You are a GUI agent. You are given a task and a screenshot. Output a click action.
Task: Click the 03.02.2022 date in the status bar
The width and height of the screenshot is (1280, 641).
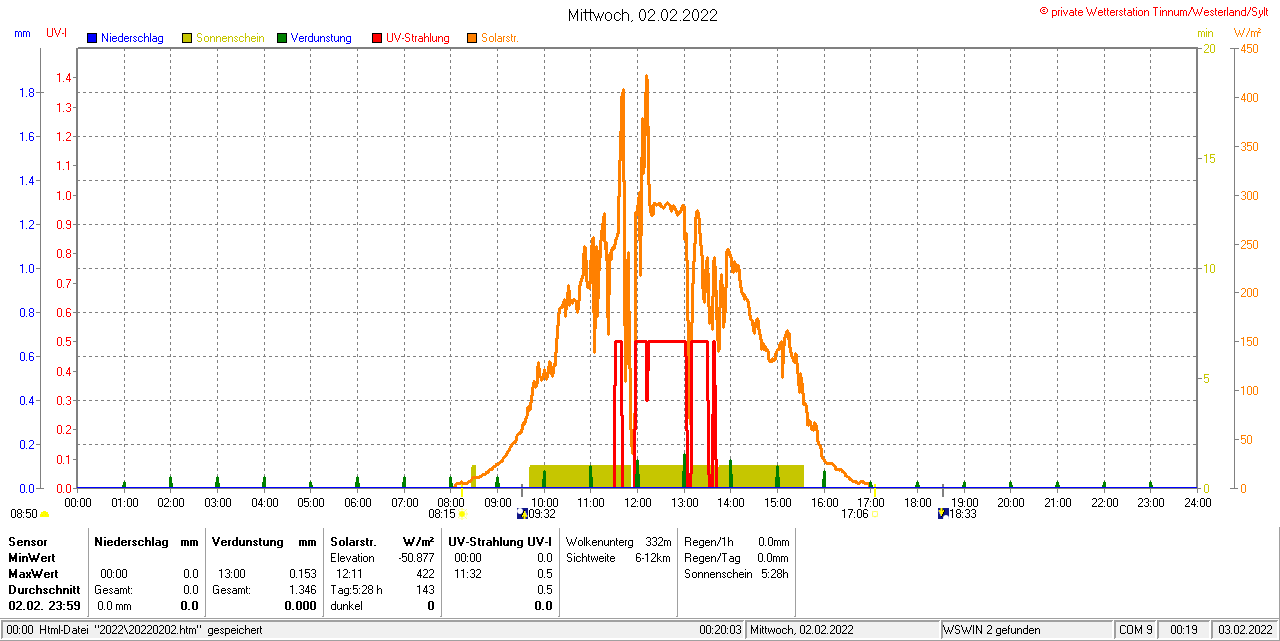1245,630
